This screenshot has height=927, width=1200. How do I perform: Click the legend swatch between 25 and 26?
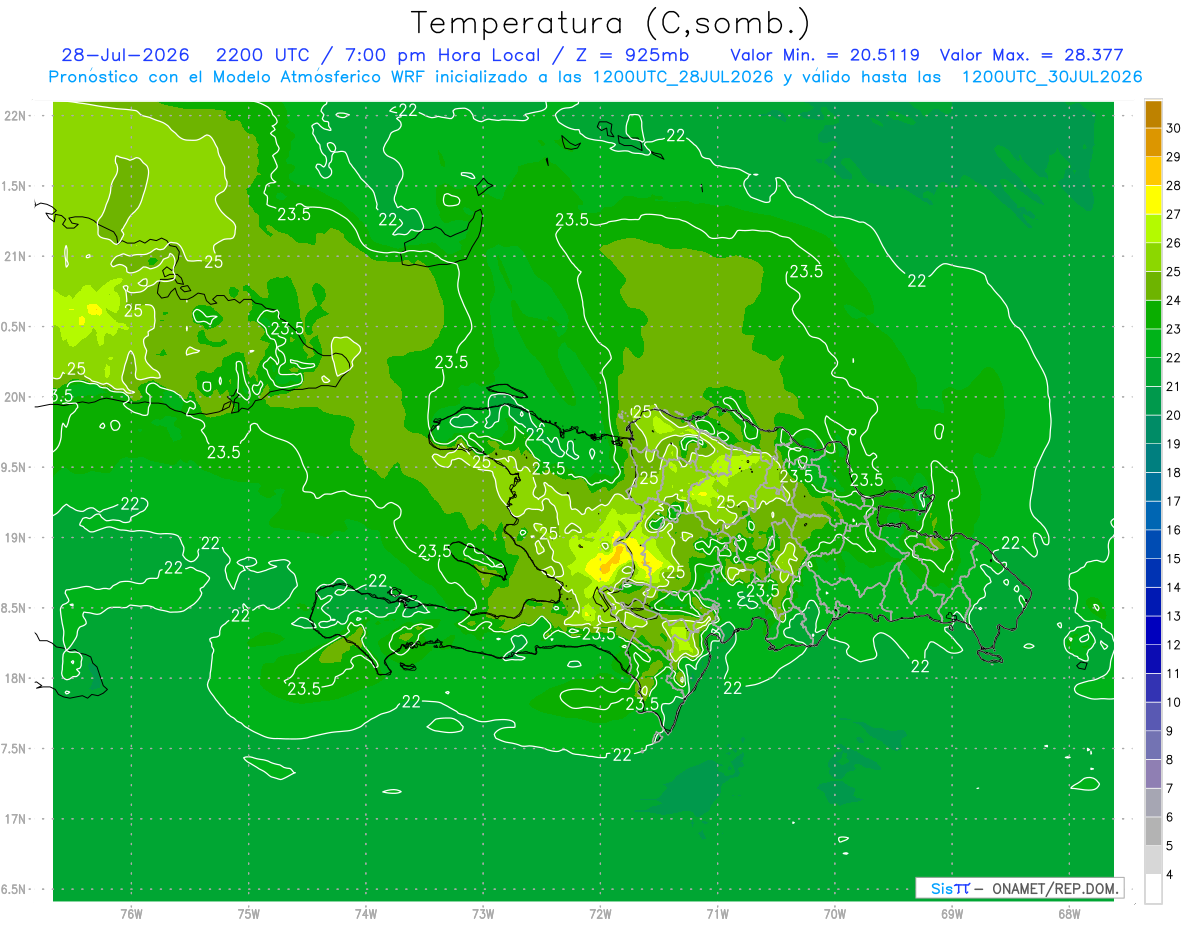pos(1153,257)
